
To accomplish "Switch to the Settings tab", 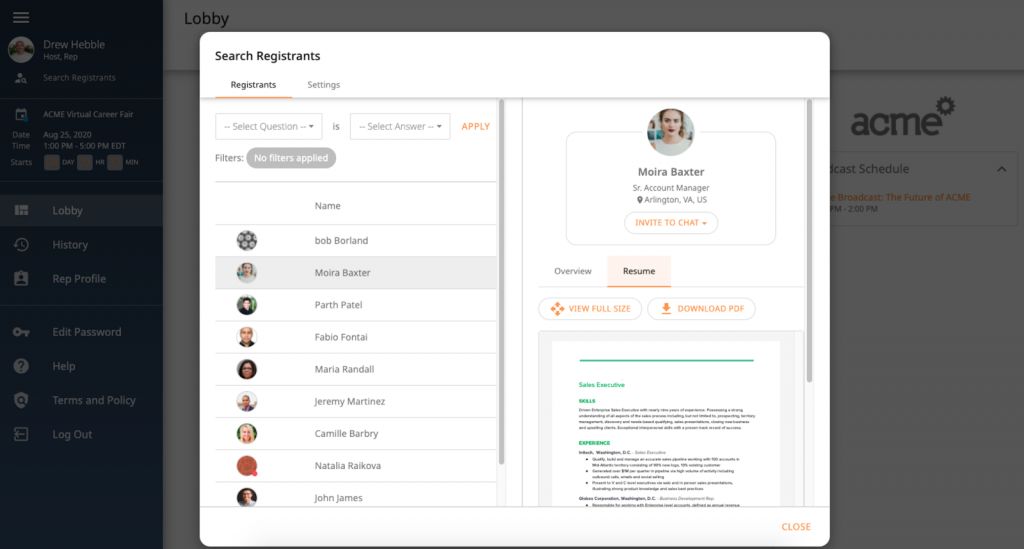I will pyautogui.click(x=323, y=85).
